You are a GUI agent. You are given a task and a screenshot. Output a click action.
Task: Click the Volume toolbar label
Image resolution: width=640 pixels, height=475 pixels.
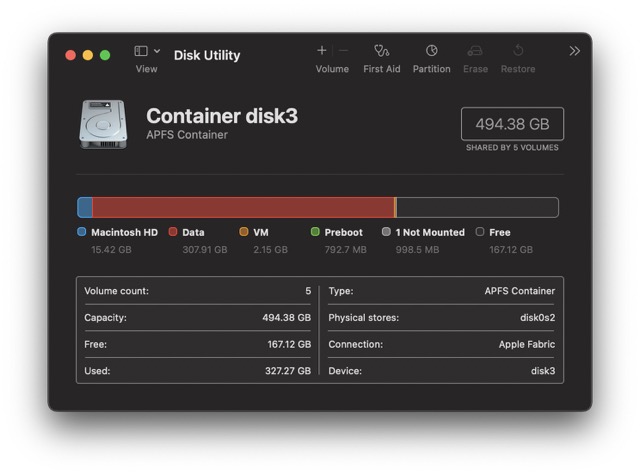coord(332,69)
